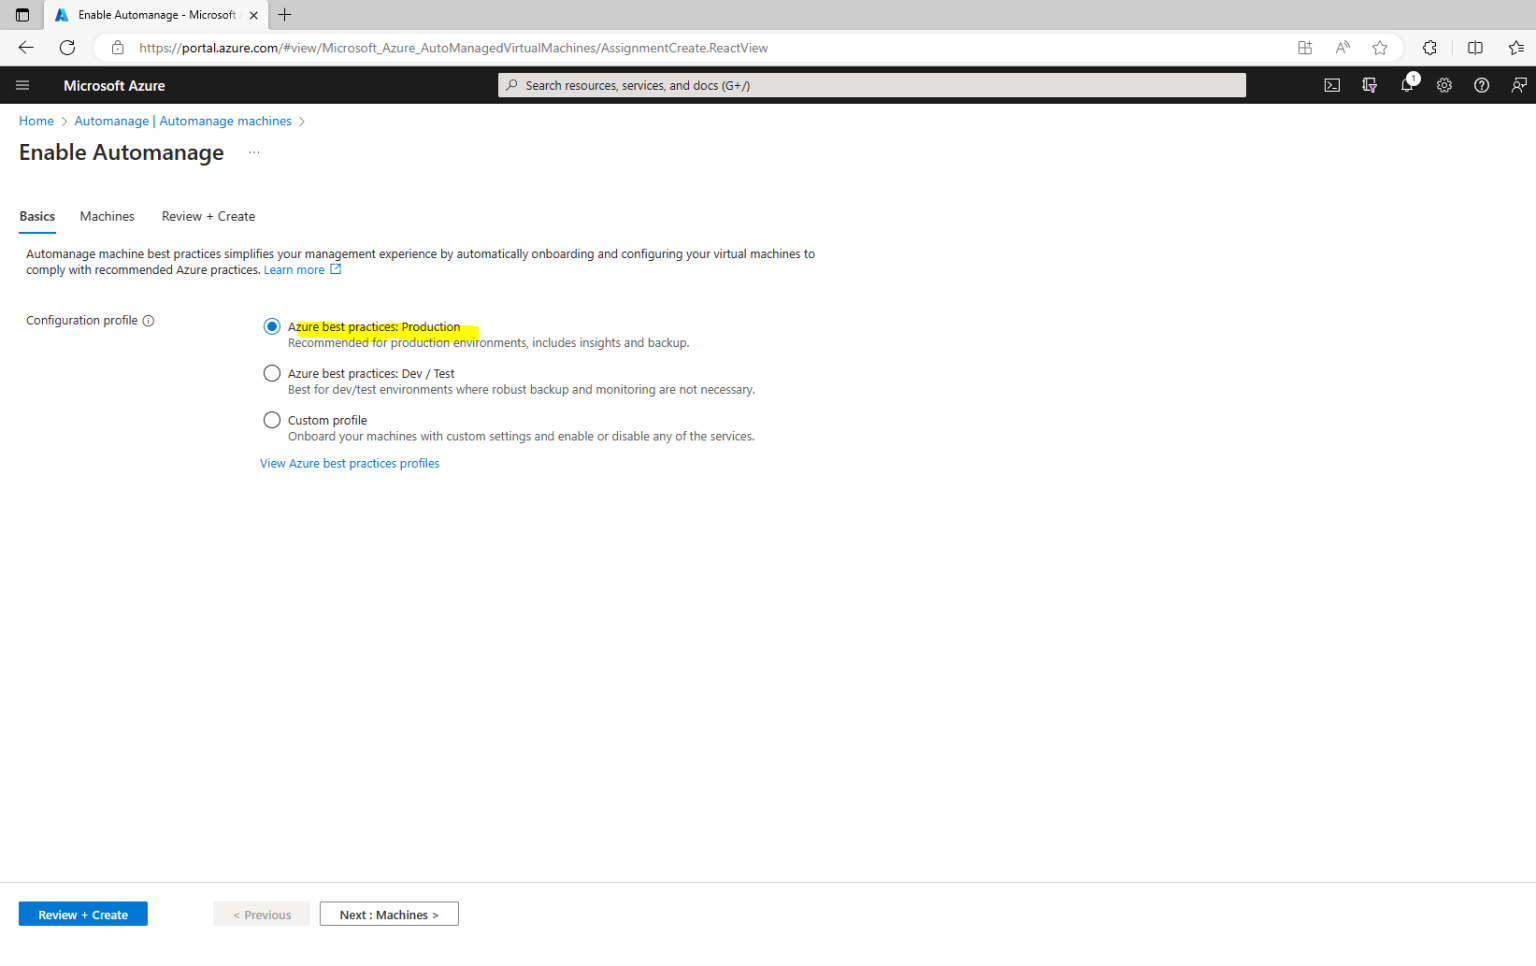Expand browser Favorites list
The height and width of the screenshot is (966, 1536).
[1516, 47]
